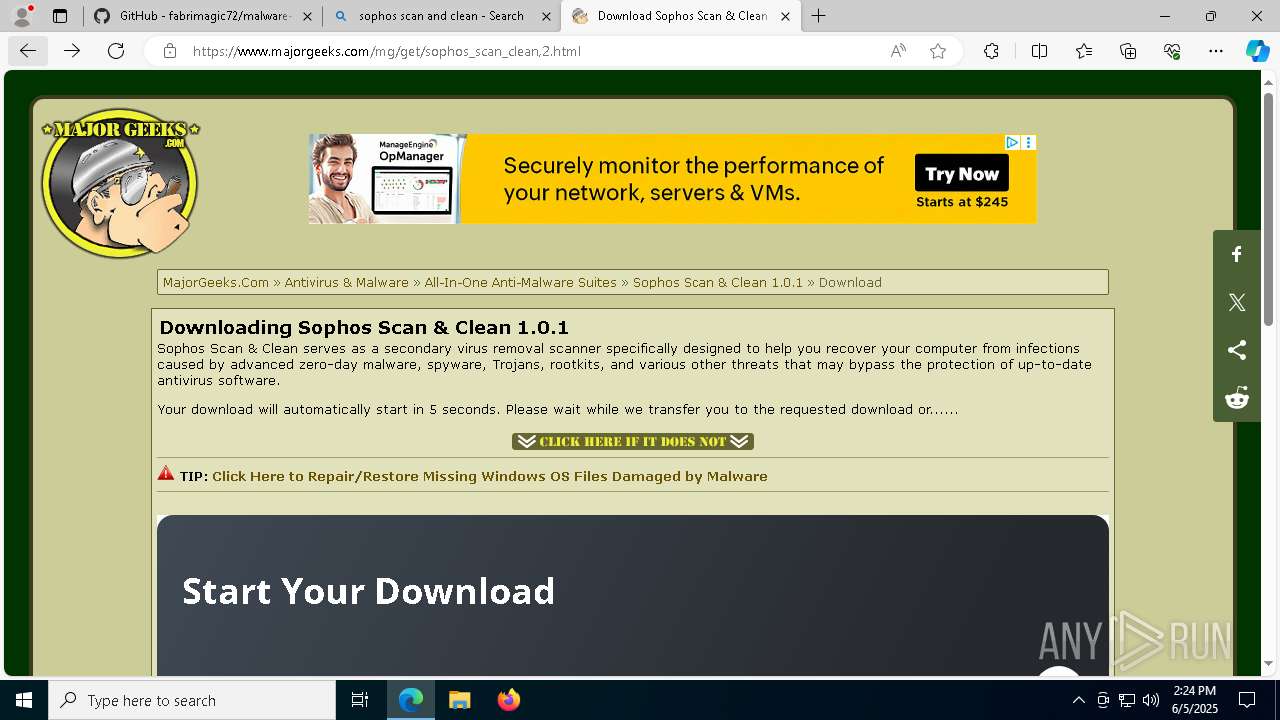Click Try Now on OpManager ad
Image resolution: width=1280 pixels, height=720 pixels.
point(962,173)
